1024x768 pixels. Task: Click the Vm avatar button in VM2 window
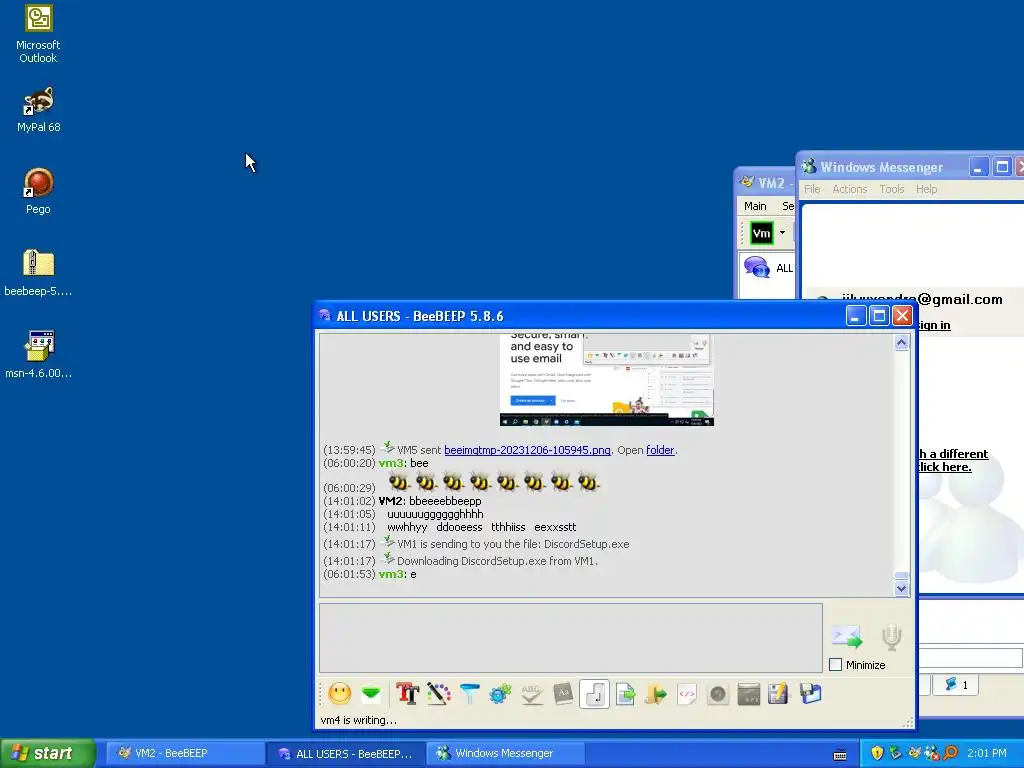pyautogui.click(x=761, y=233)
